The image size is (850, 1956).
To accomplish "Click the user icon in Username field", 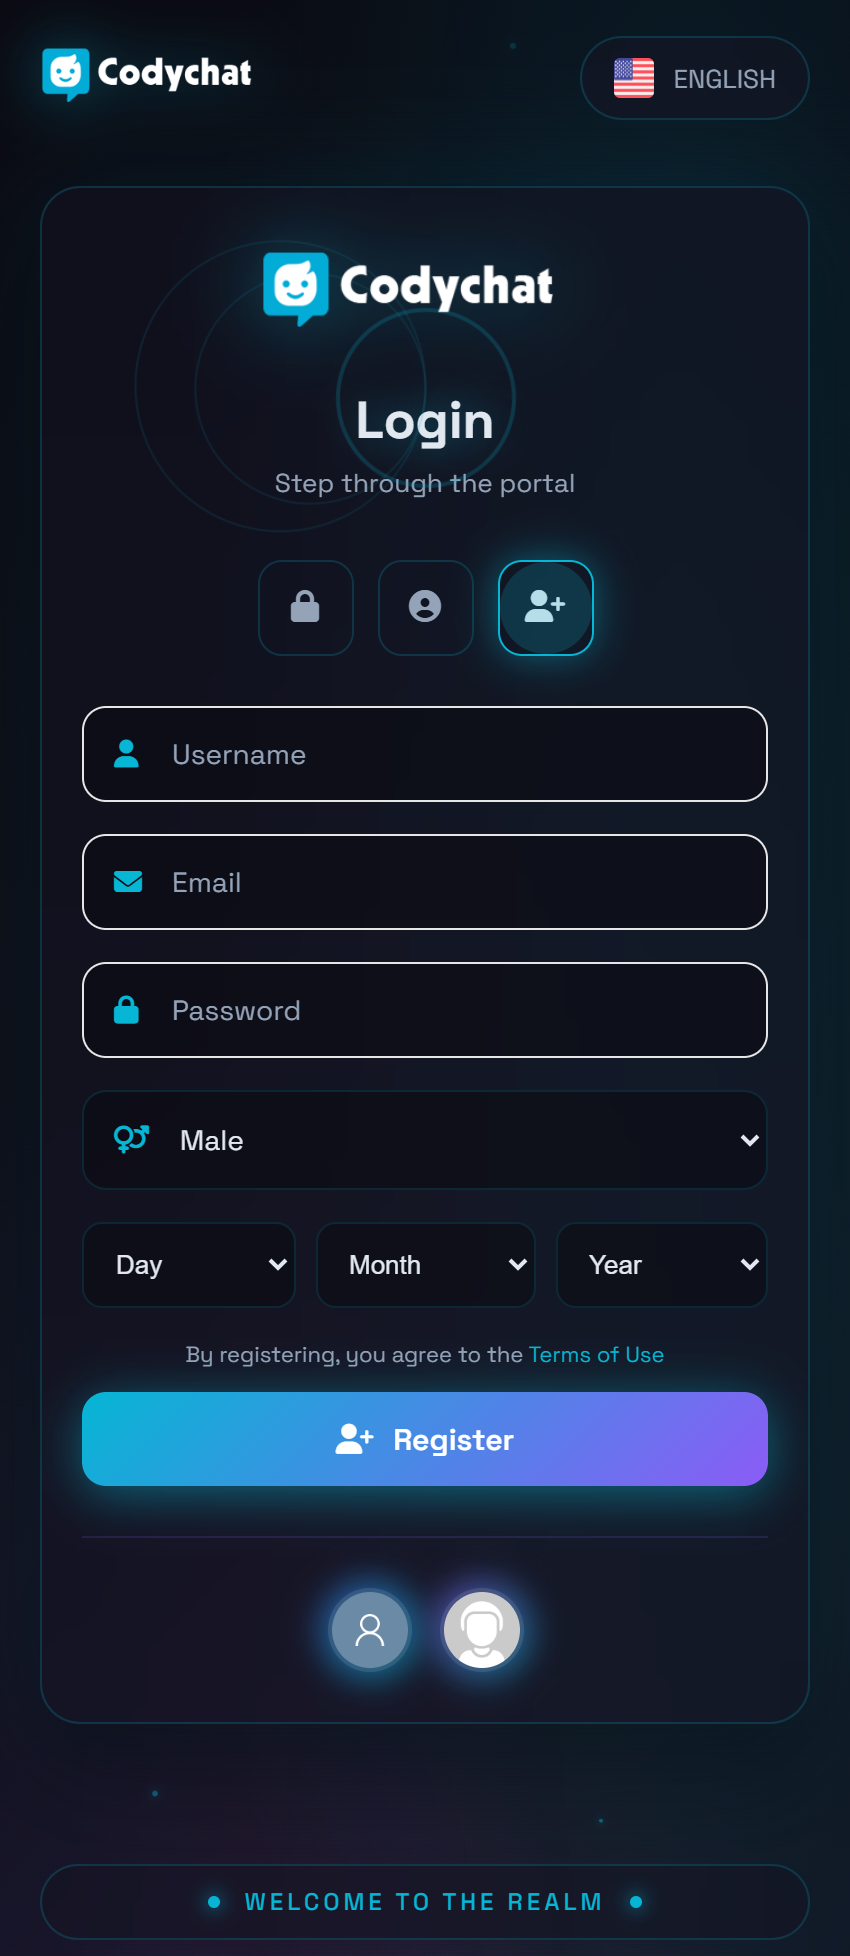I will click(127, 754).
